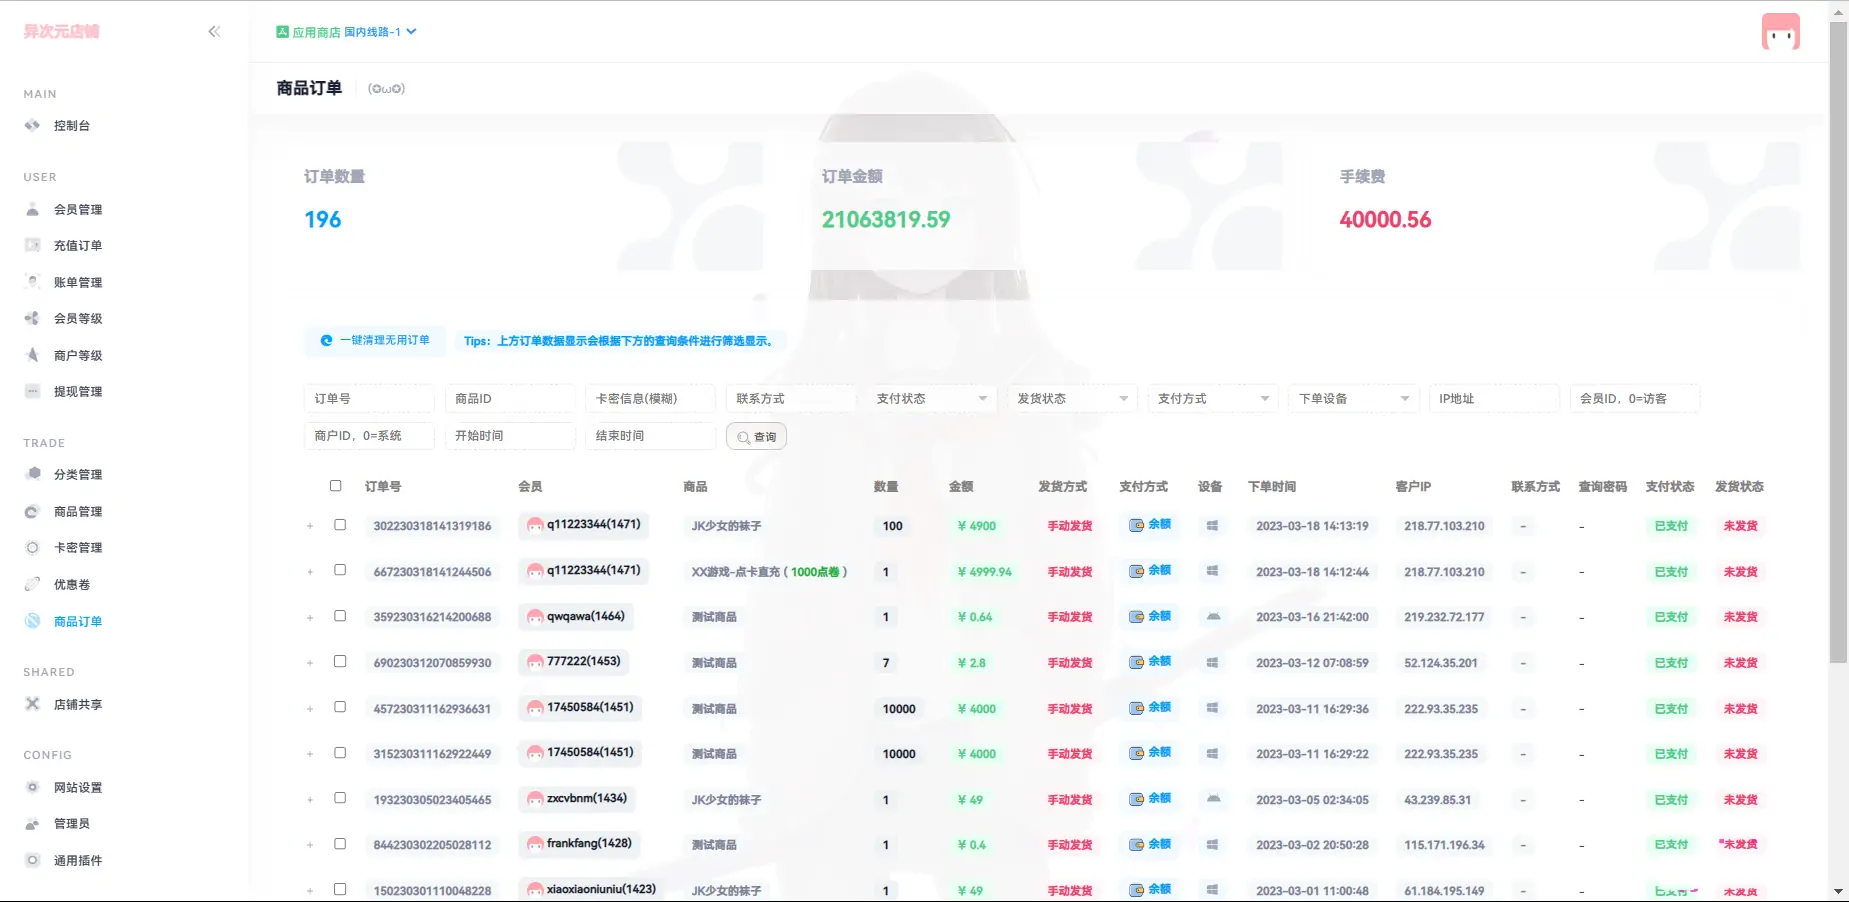Click the 会员管理 person icon

point(32,210)
